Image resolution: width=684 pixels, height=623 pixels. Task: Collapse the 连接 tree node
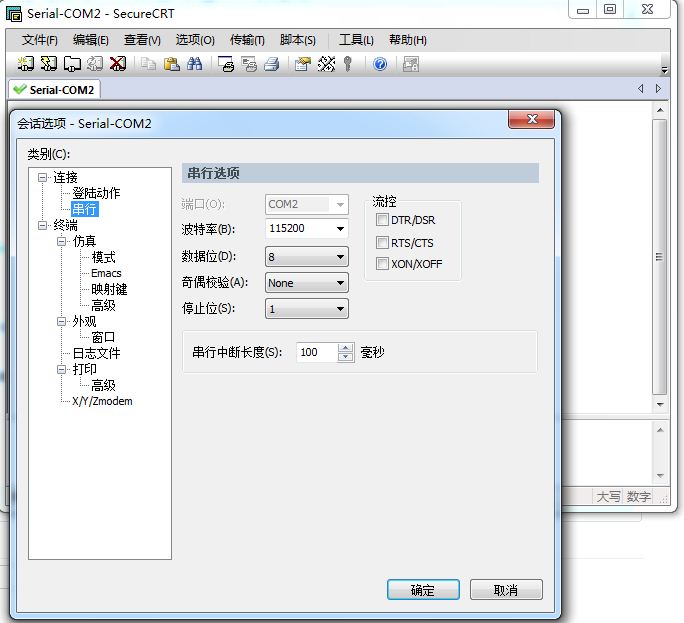42,177
